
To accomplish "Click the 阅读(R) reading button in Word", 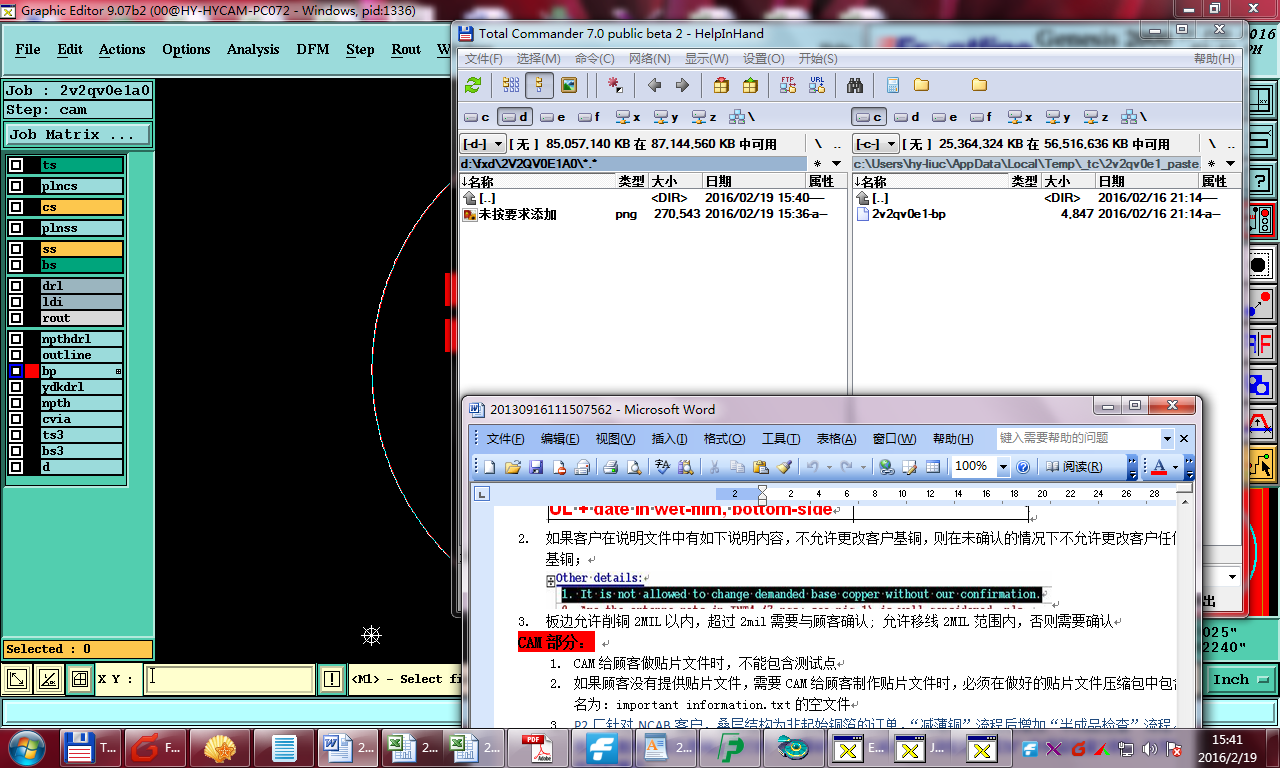I will click(1075, 467).
